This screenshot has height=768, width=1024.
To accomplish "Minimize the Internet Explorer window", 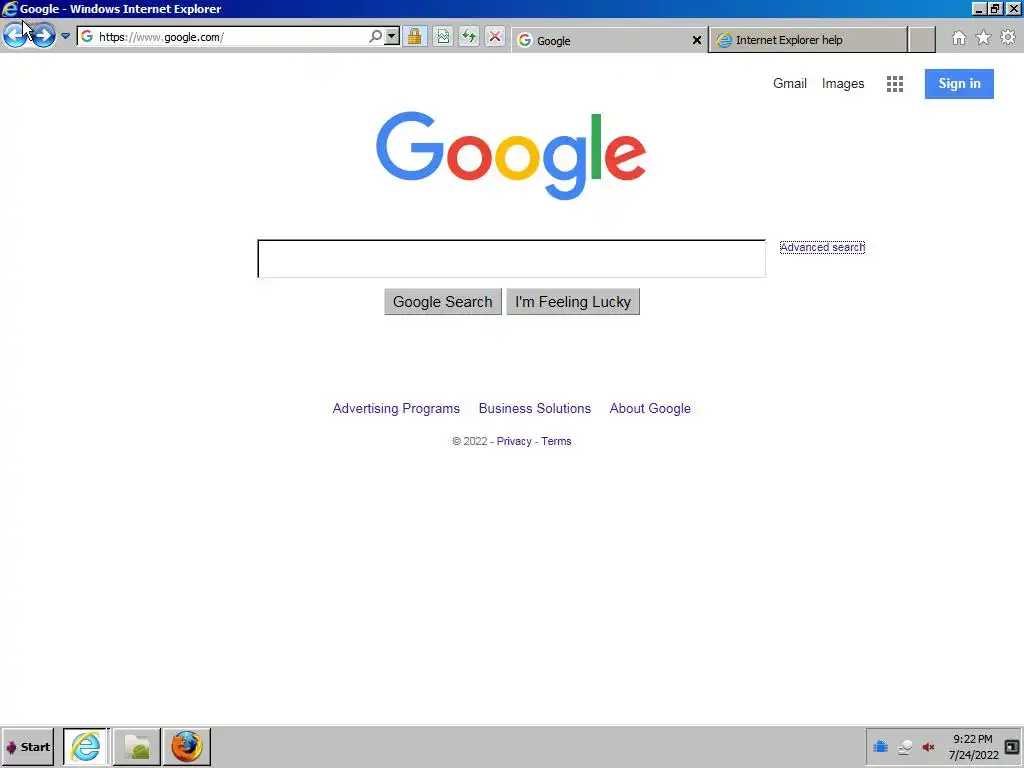I will (x=979, y=8).
